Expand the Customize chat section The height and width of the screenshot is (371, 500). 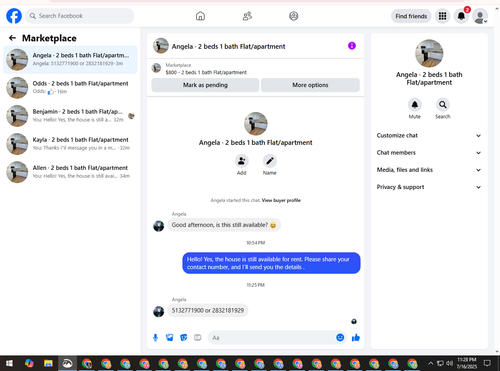coord(429,135)
